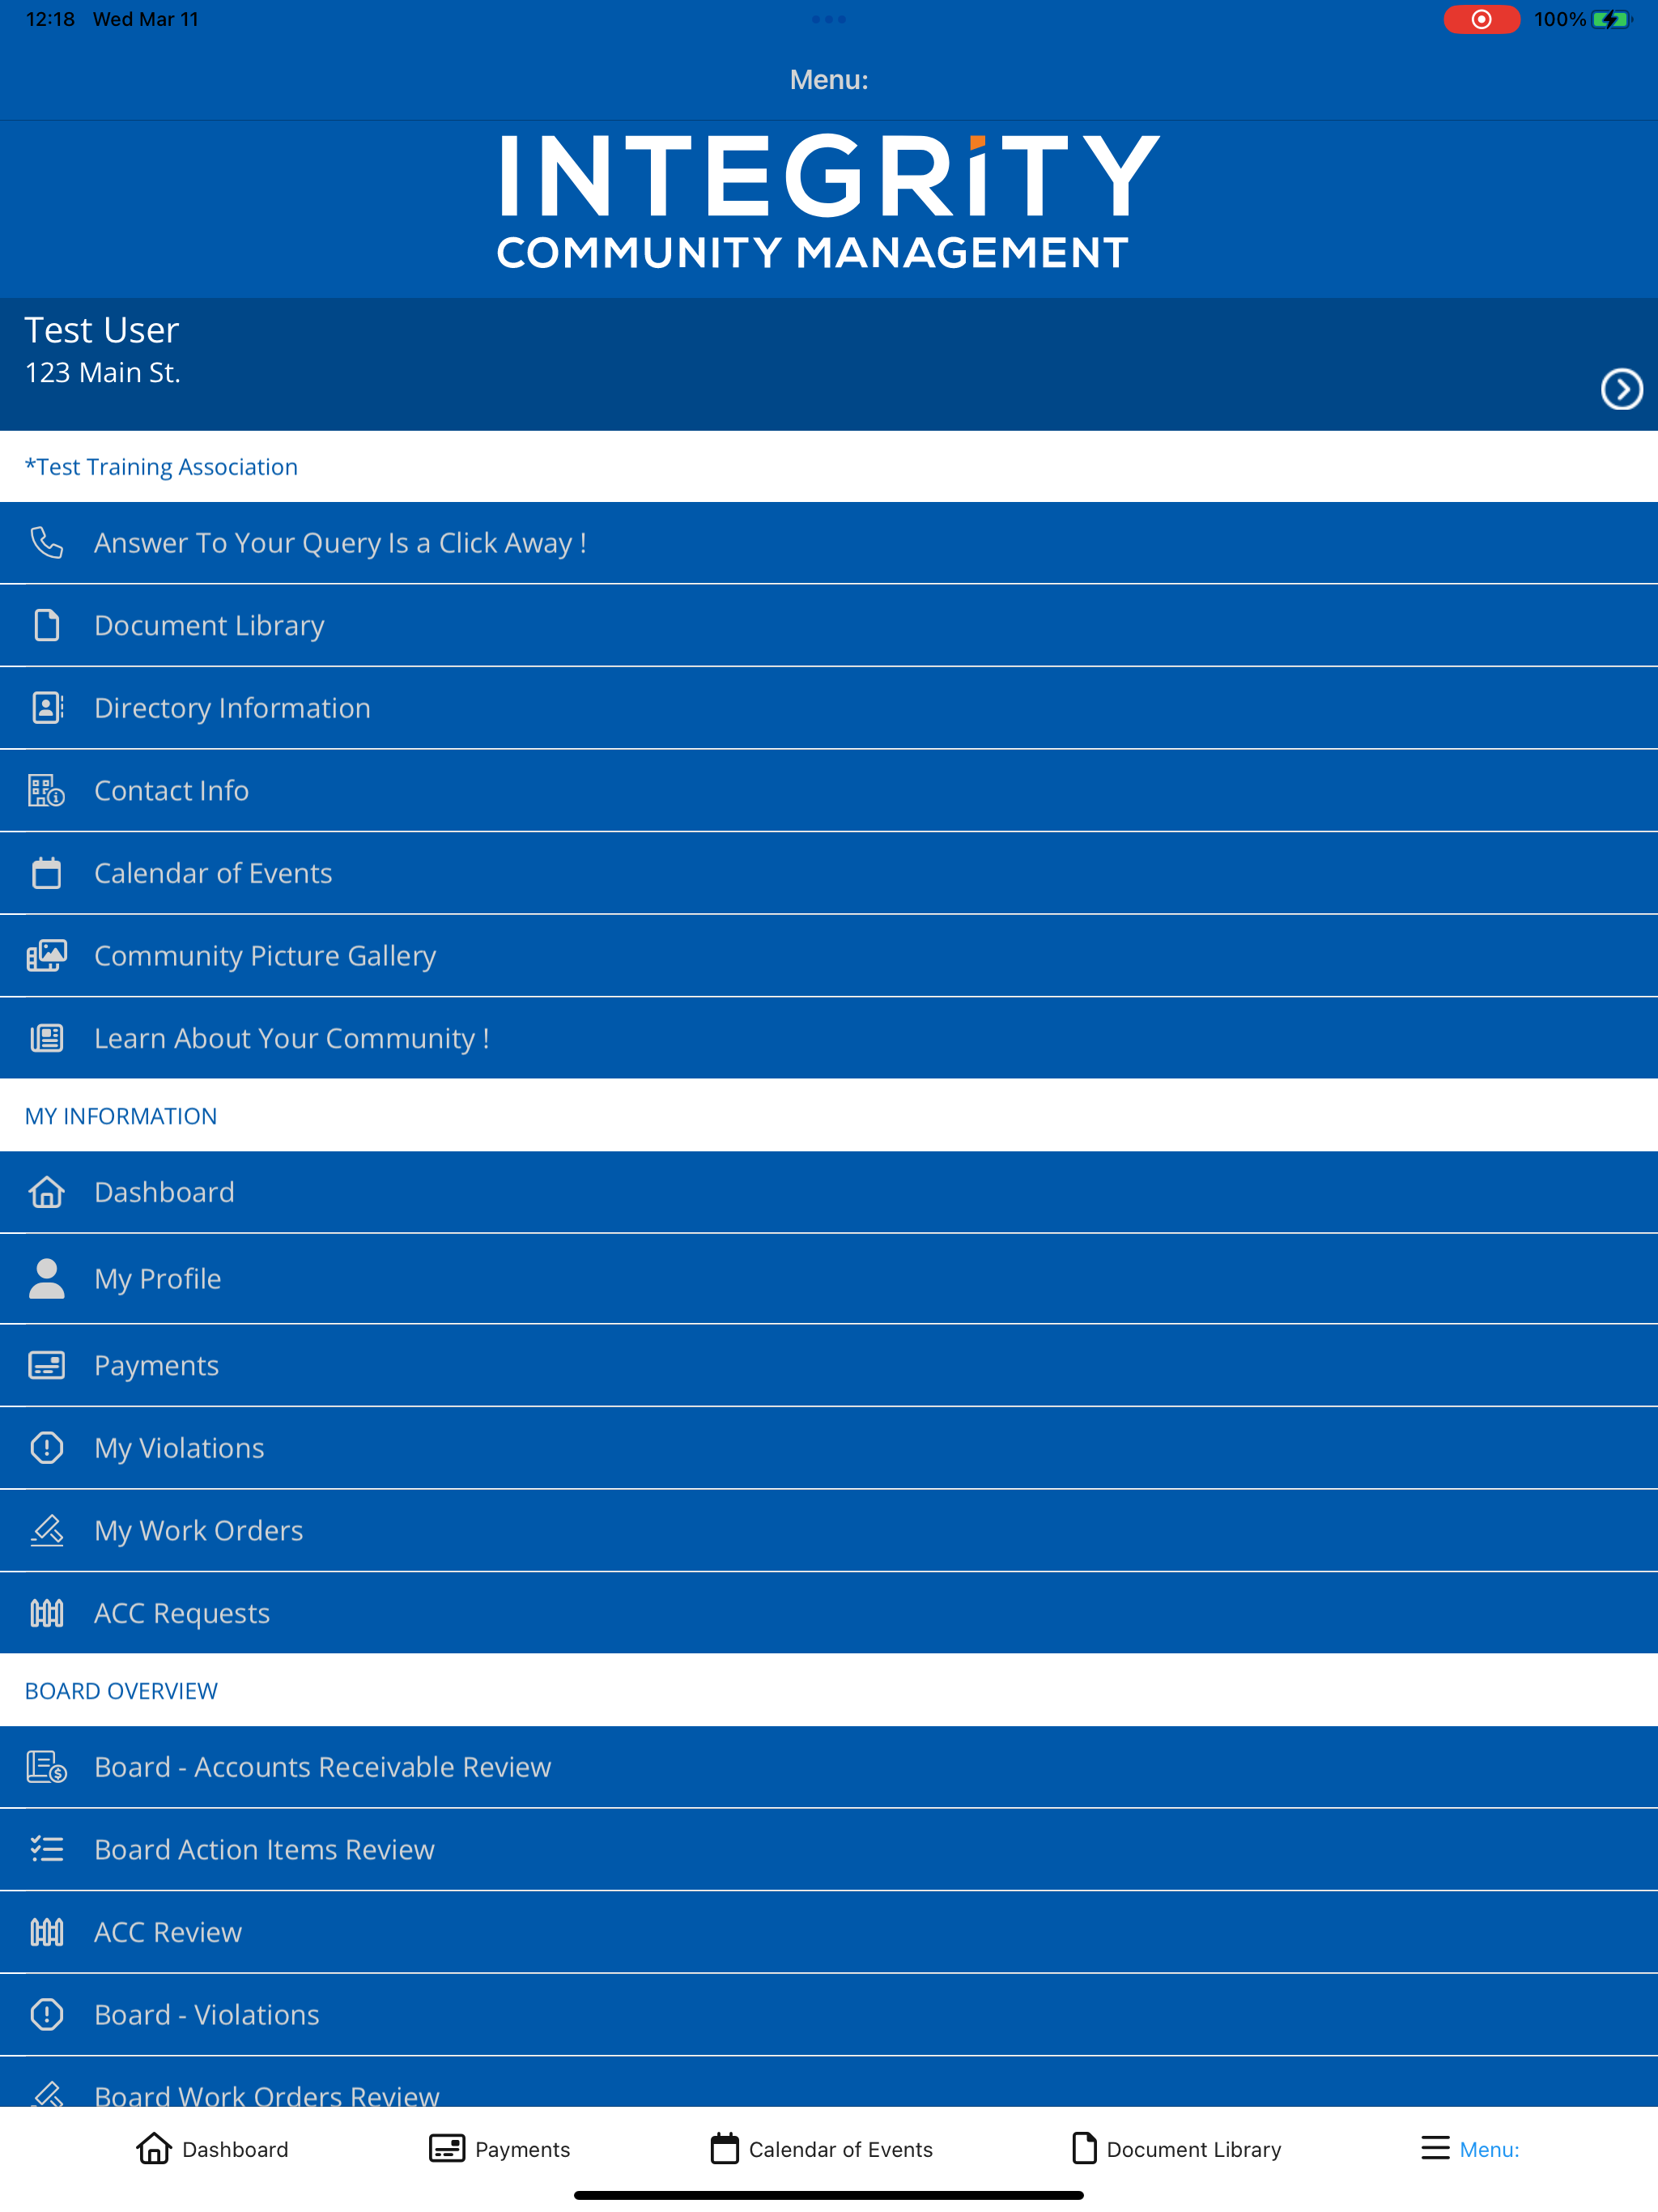This screenshot has height=2212, width=1658.
Task: Open Board - Accounts Receivable Review entry
Action: click(829, 1767)
